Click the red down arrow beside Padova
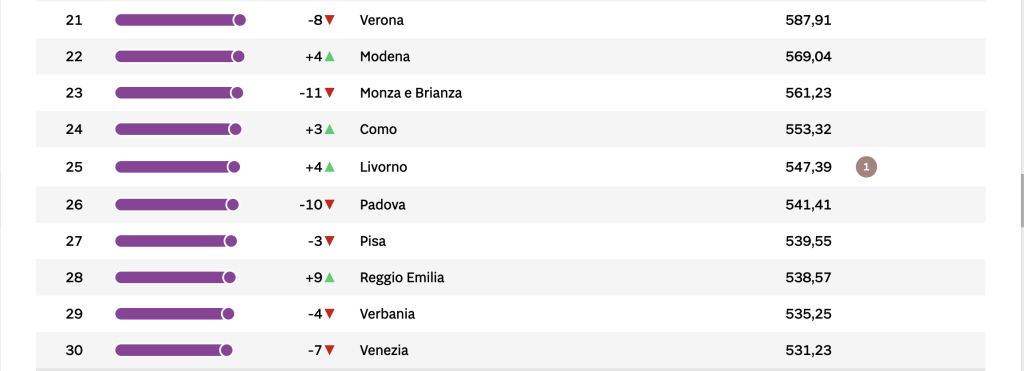This screenshot has height=371, width=1024. pos(330,204)
